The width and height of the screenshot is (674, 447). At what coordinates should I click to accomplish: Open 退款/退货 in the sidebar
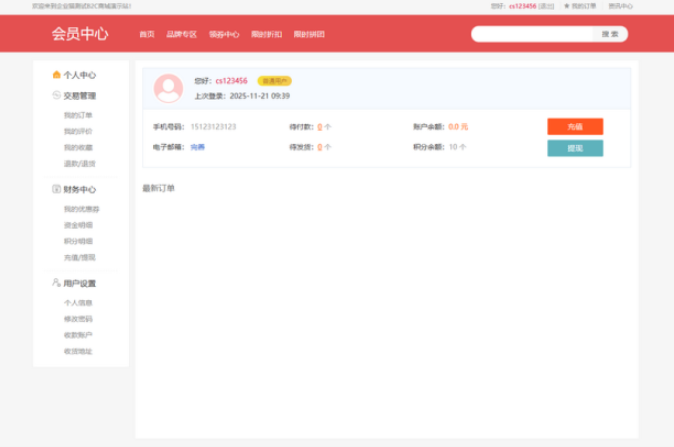pyautogui.click(x=80, y=163)
